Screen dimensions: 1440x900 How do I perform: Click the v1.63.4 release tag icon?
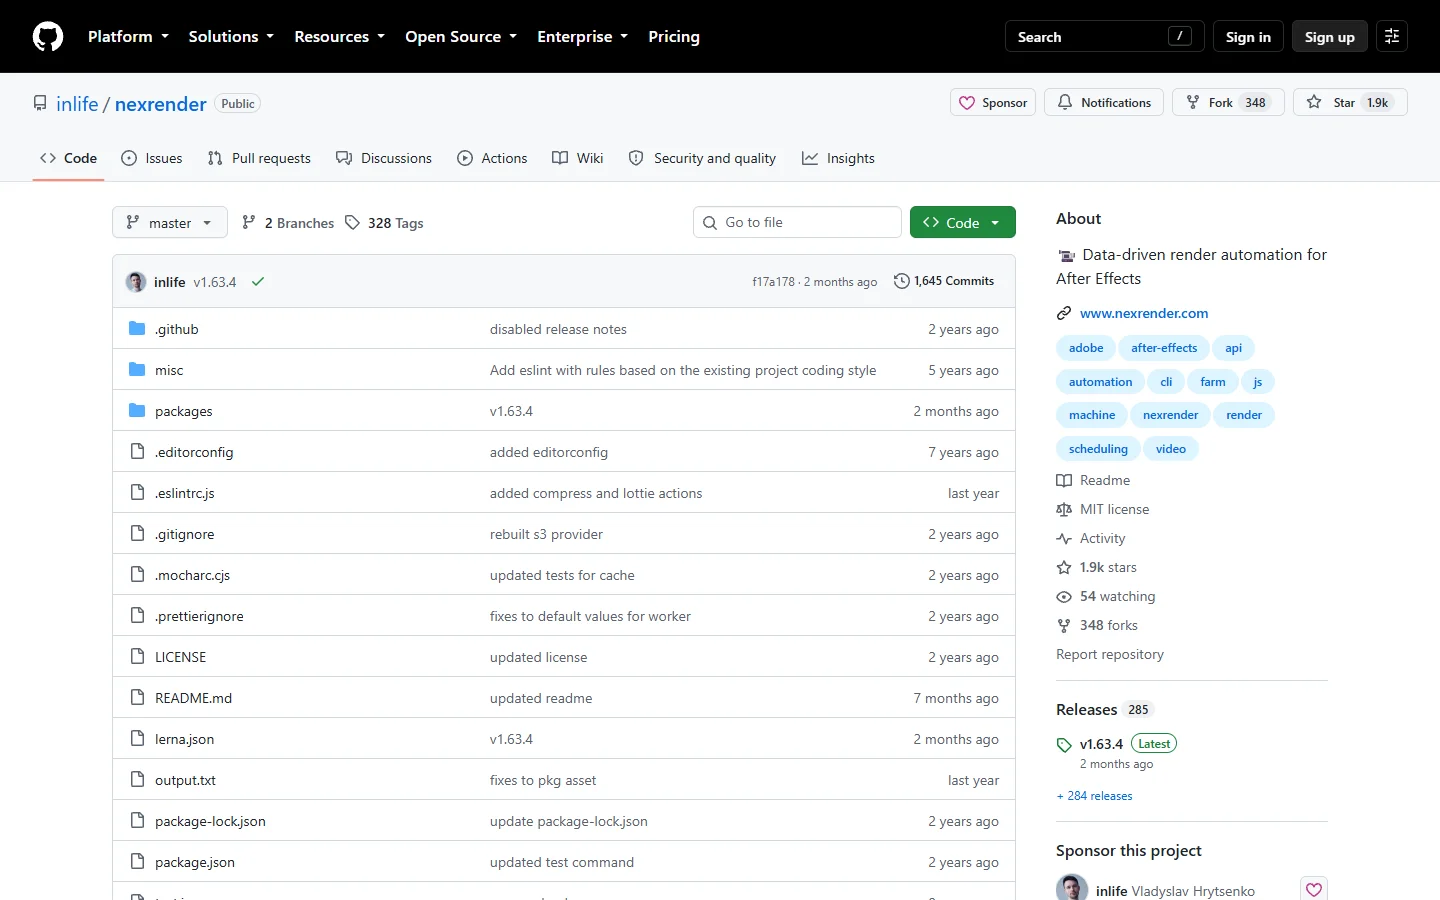[1064, 745]
